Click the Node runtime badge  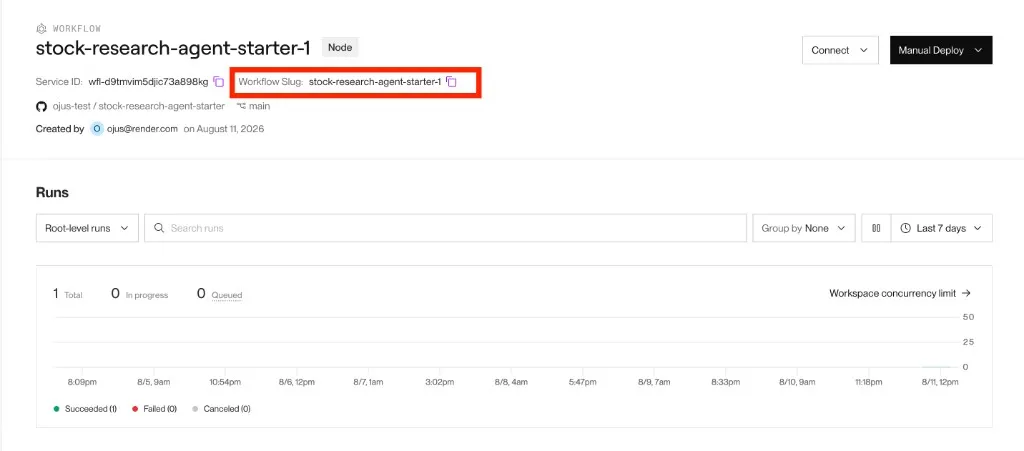pos(340,47)
